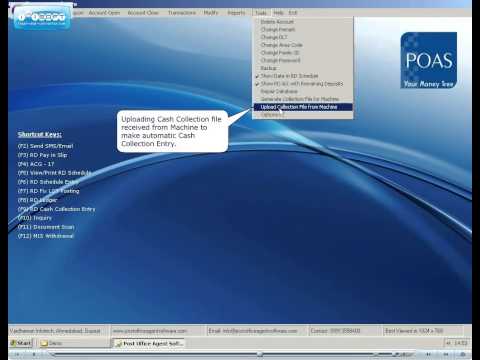Choose Delete Account from Tools menu
Screen dimensions: 480x360
[x=277, y=22]
